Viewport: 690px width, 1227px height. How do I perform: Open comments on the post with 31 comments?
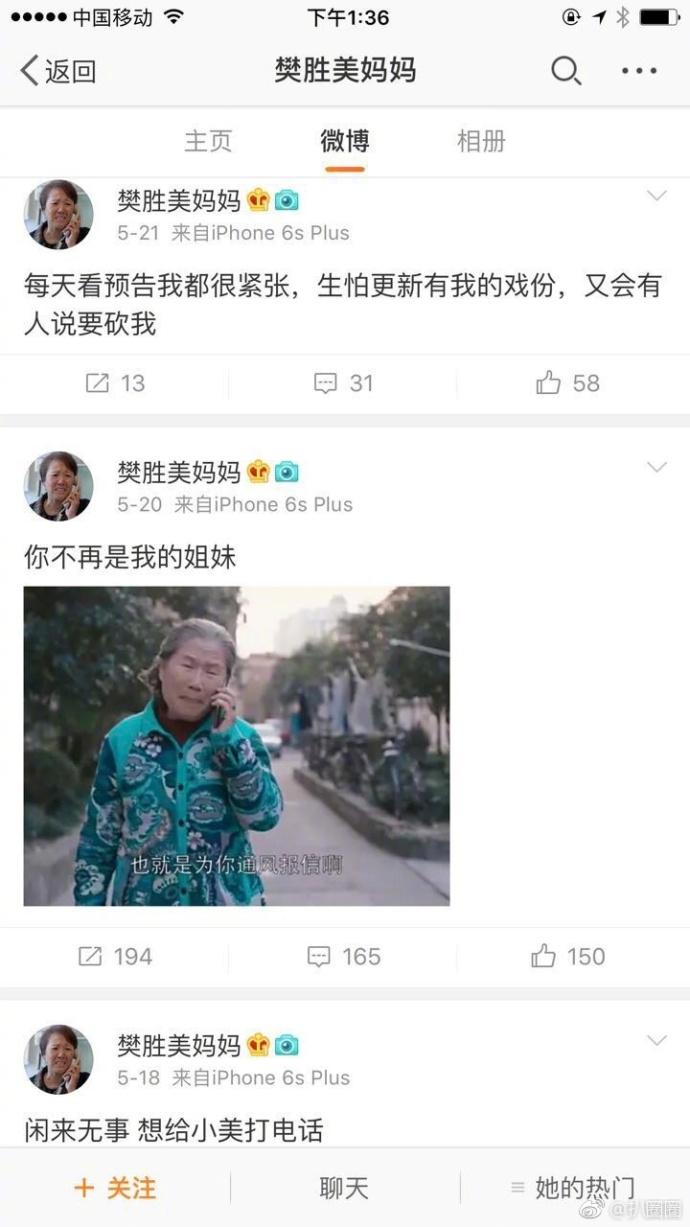[x=343, y=383]
